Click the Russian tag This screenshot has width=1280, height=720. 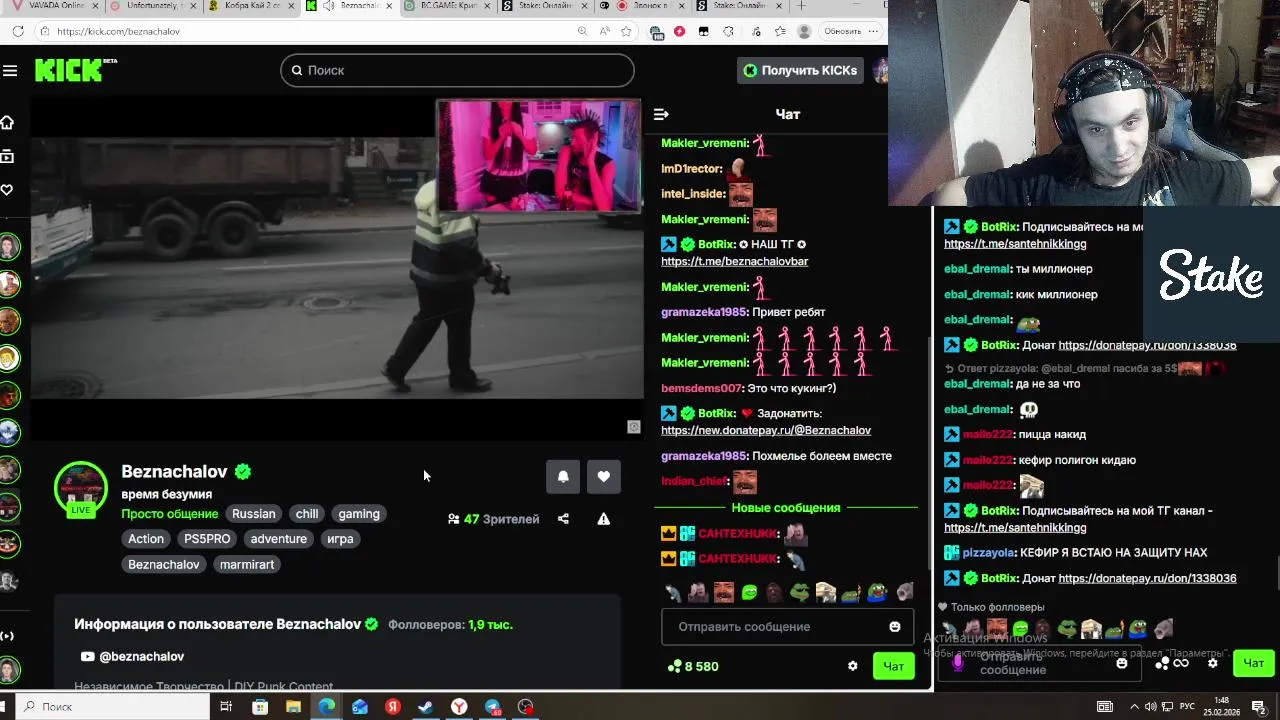tap(253, 514)
